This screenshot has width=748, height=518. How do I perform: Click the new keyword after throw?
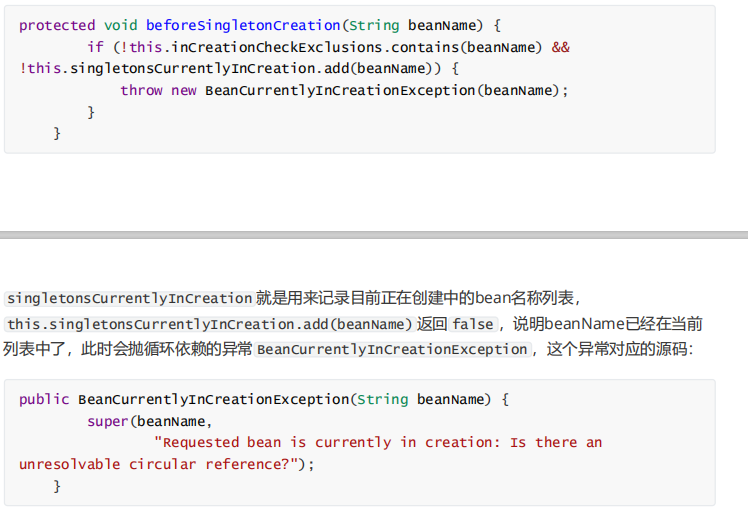coord(183,90)
